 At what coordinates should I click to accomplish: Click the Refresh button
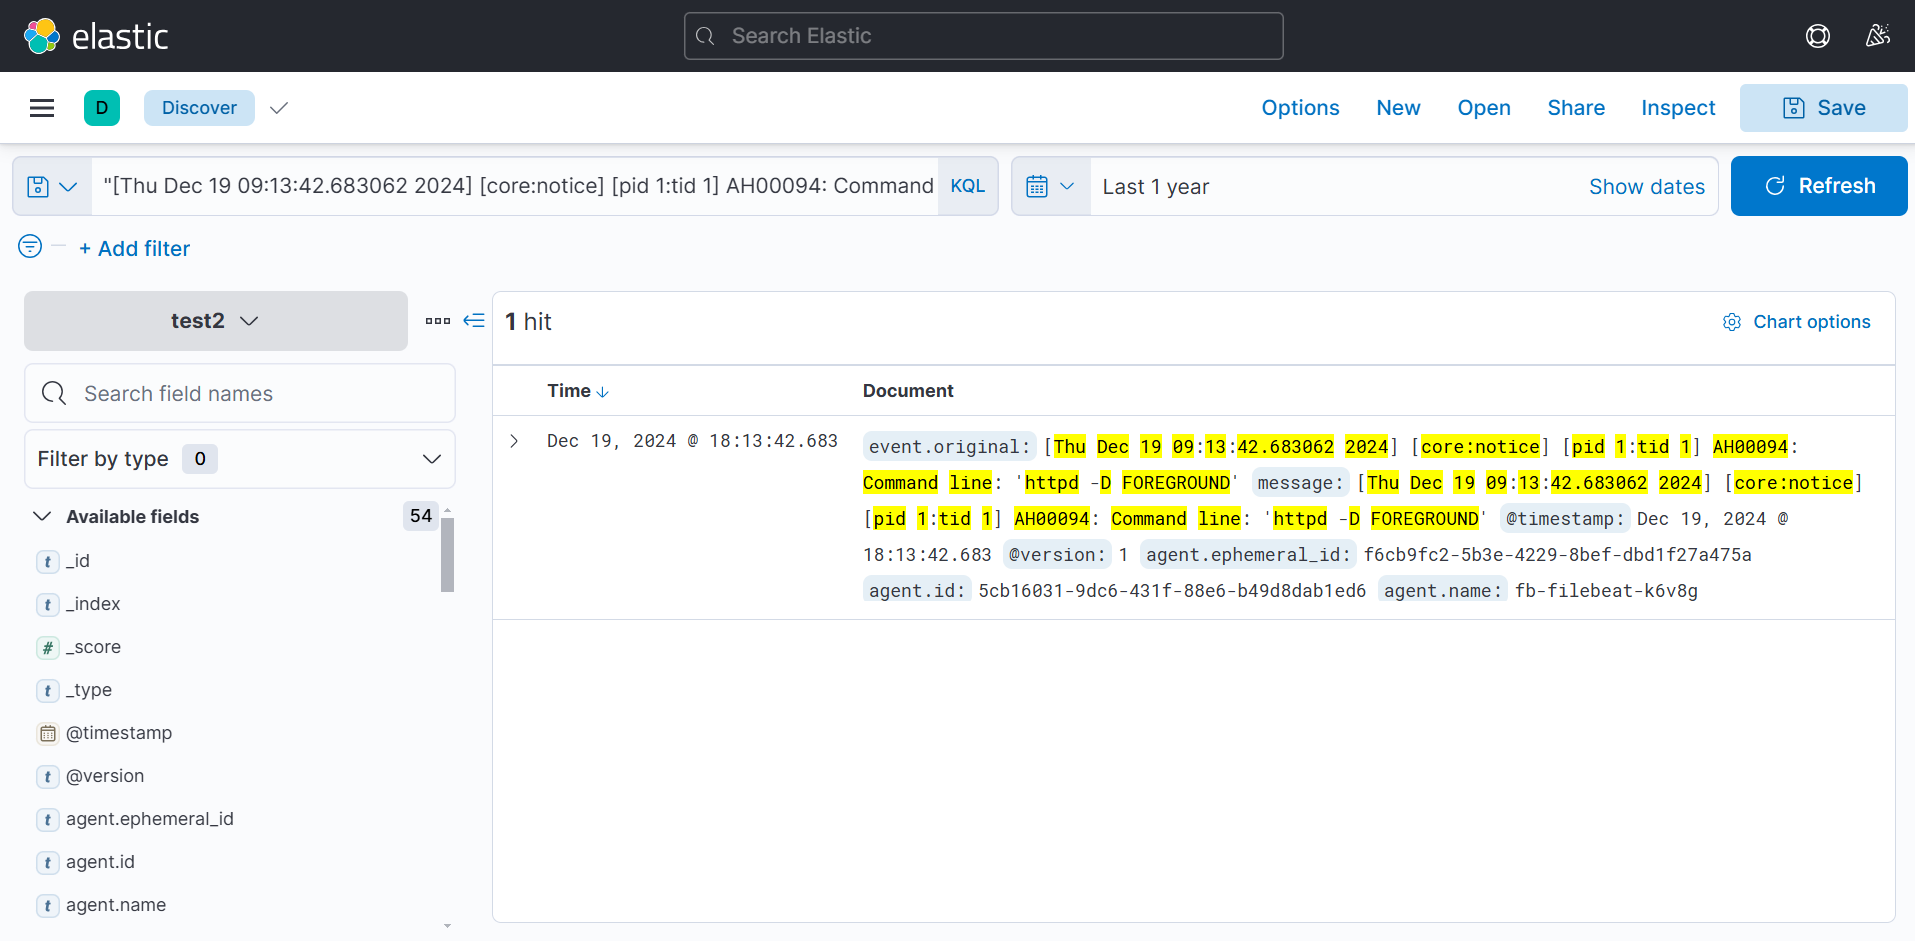[1819, 186]
